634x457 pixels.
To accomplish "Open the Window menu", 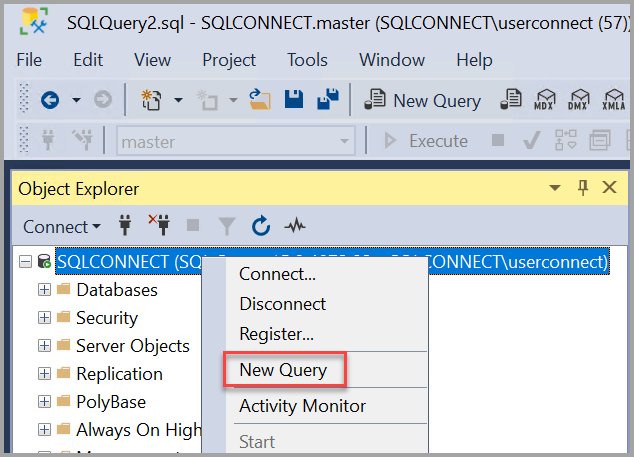I will [392, 60].
